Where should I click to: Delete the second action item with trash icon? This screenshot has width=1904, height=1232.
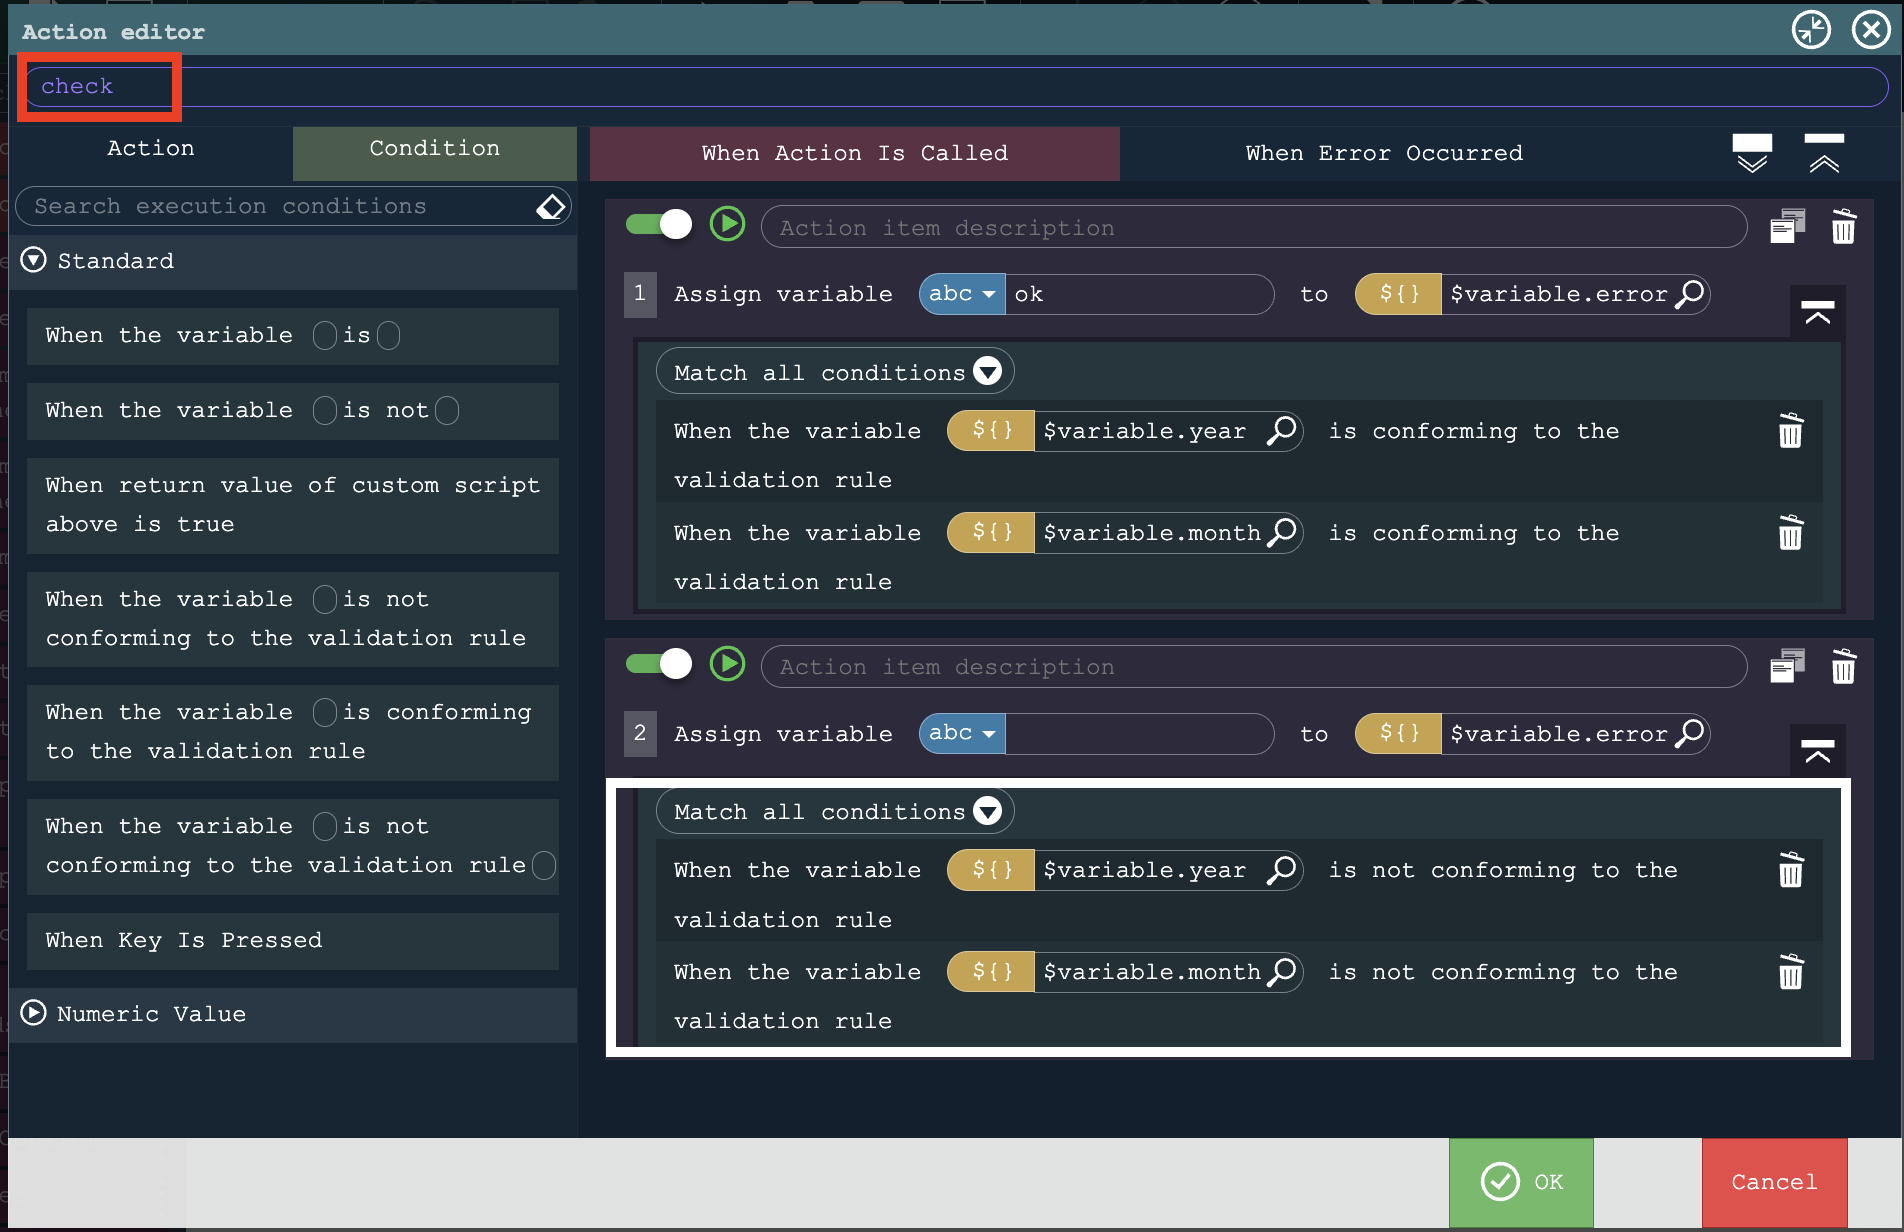(1843, 667)
